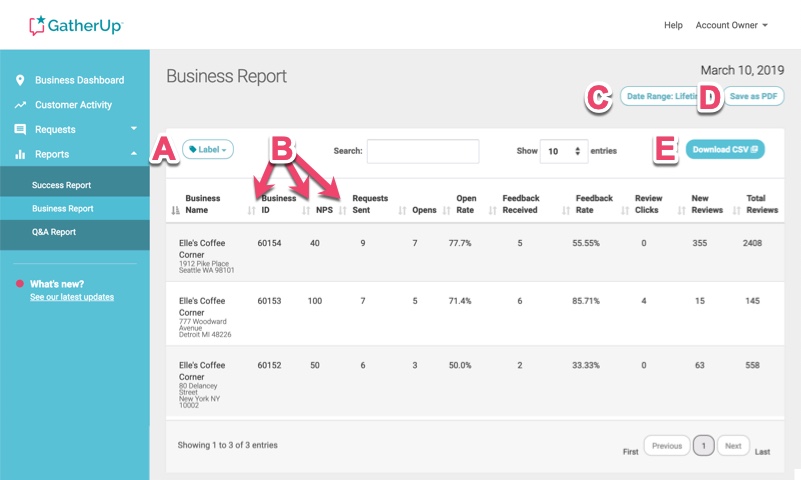The image size is (801, 480).
Task: Select Business Report in sidebar
Action: [x=62, y=208]
